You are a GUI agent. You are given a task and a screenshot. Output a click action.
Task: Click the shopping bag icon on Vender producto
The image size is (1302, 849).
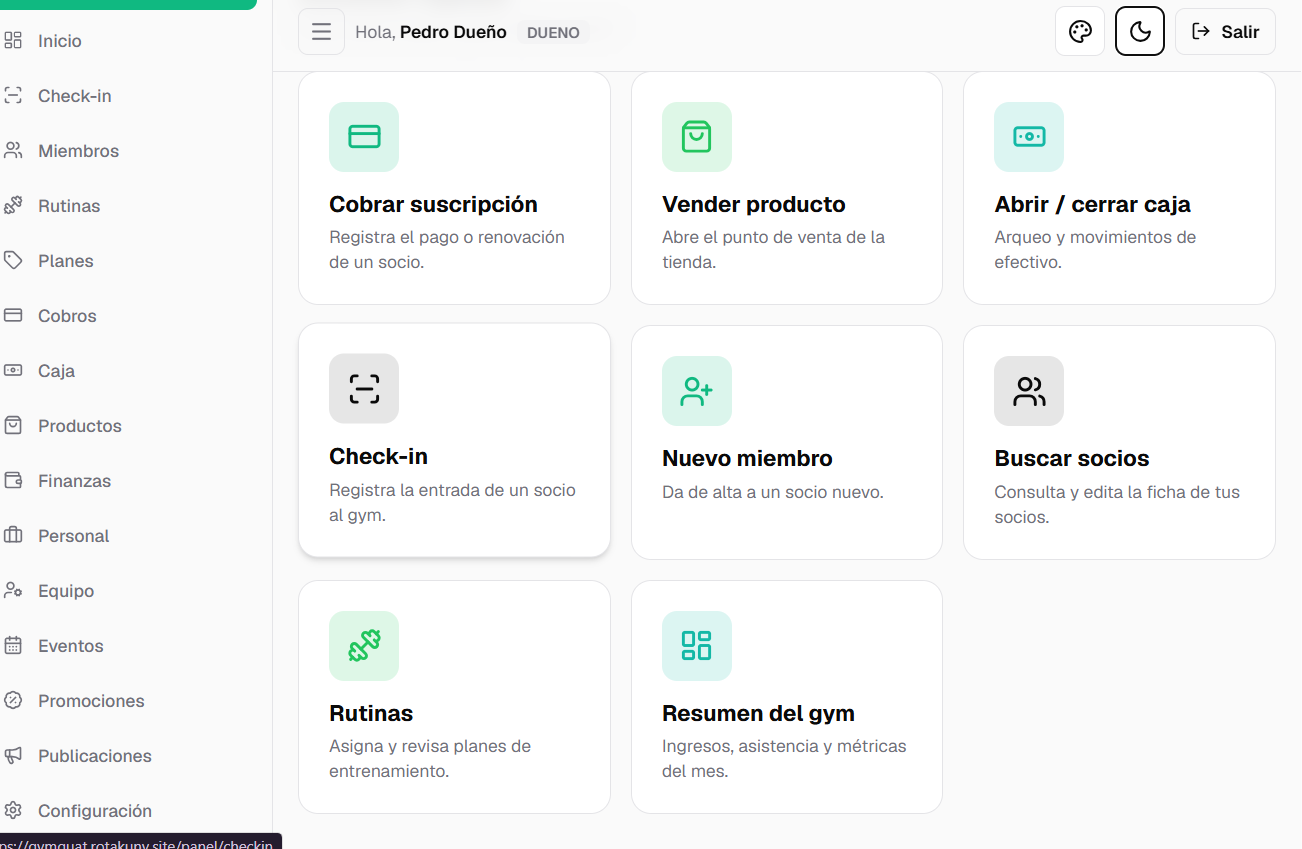[x=697, y=137]
